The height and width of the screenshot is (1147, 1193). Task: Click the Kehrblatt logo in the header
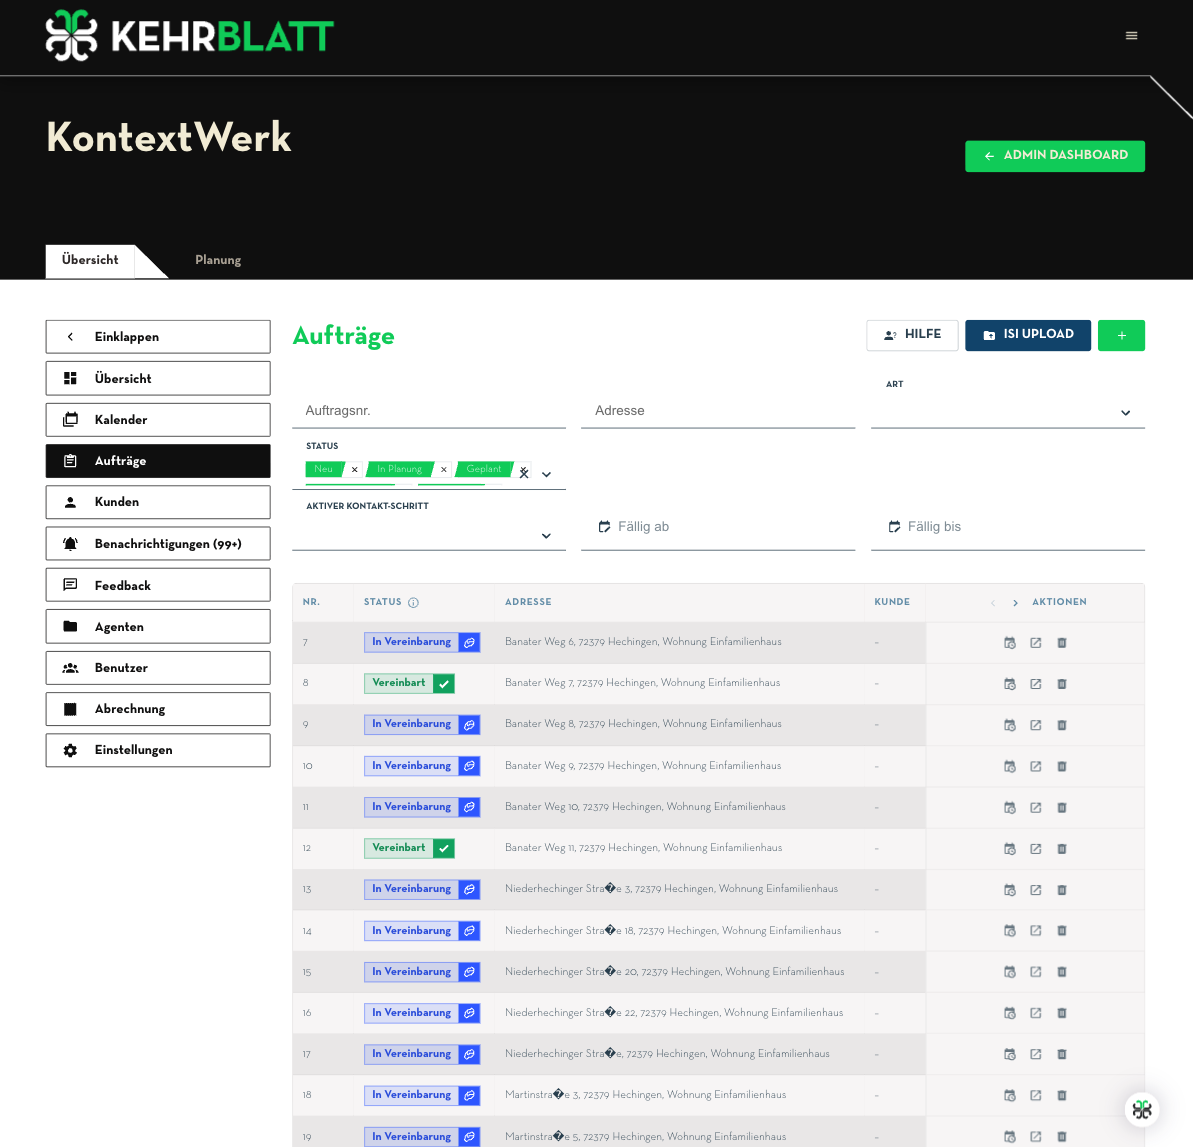coord(190,36)
